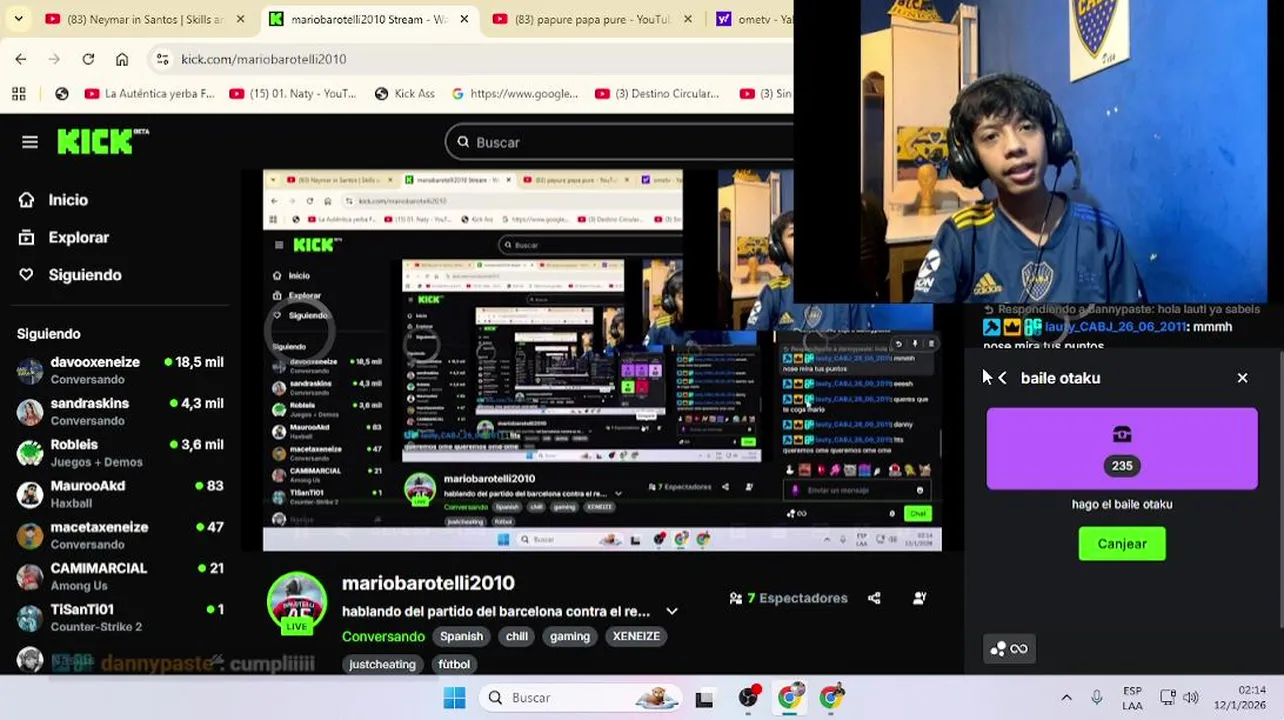This screenshot has height=720, width=1284.
Task: Open the Kick Ass bookmark
Action: 405,93
